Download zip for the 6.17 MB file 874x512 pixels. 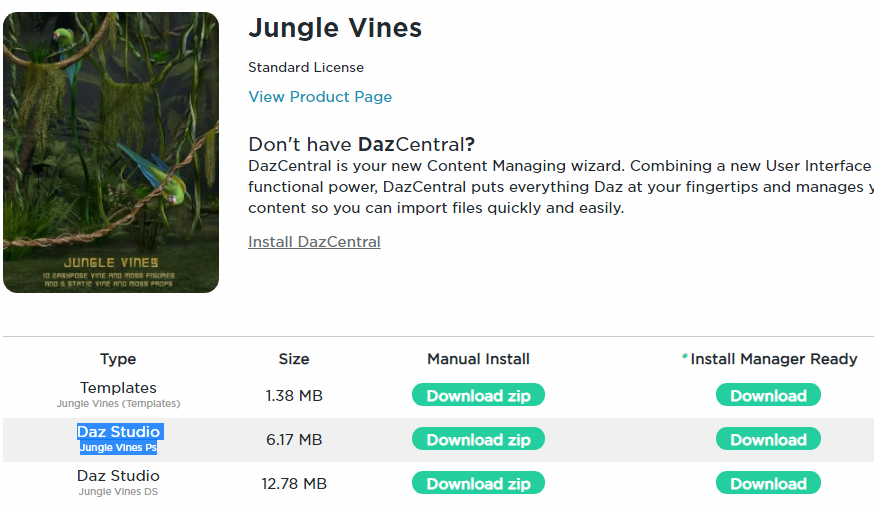pos(478,439)
